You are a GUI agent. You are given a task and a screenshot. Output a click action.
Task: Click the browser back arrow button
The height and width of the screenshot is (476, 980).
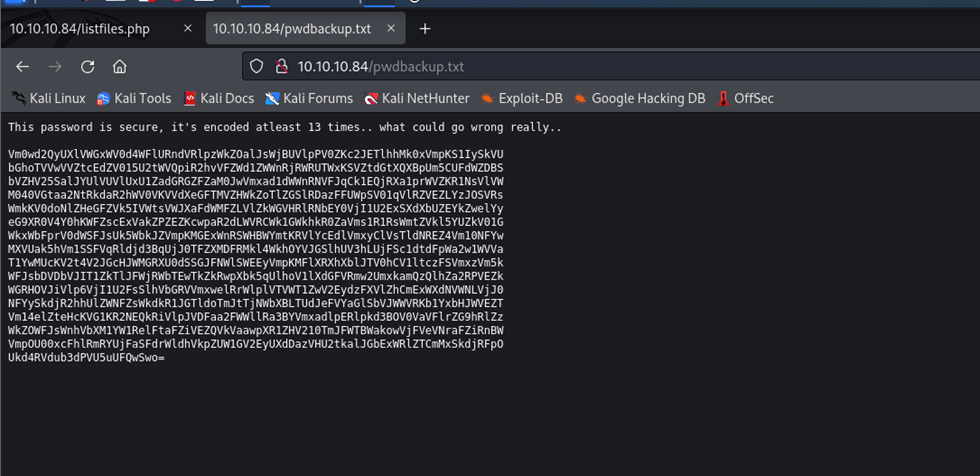tap(22, 67)
